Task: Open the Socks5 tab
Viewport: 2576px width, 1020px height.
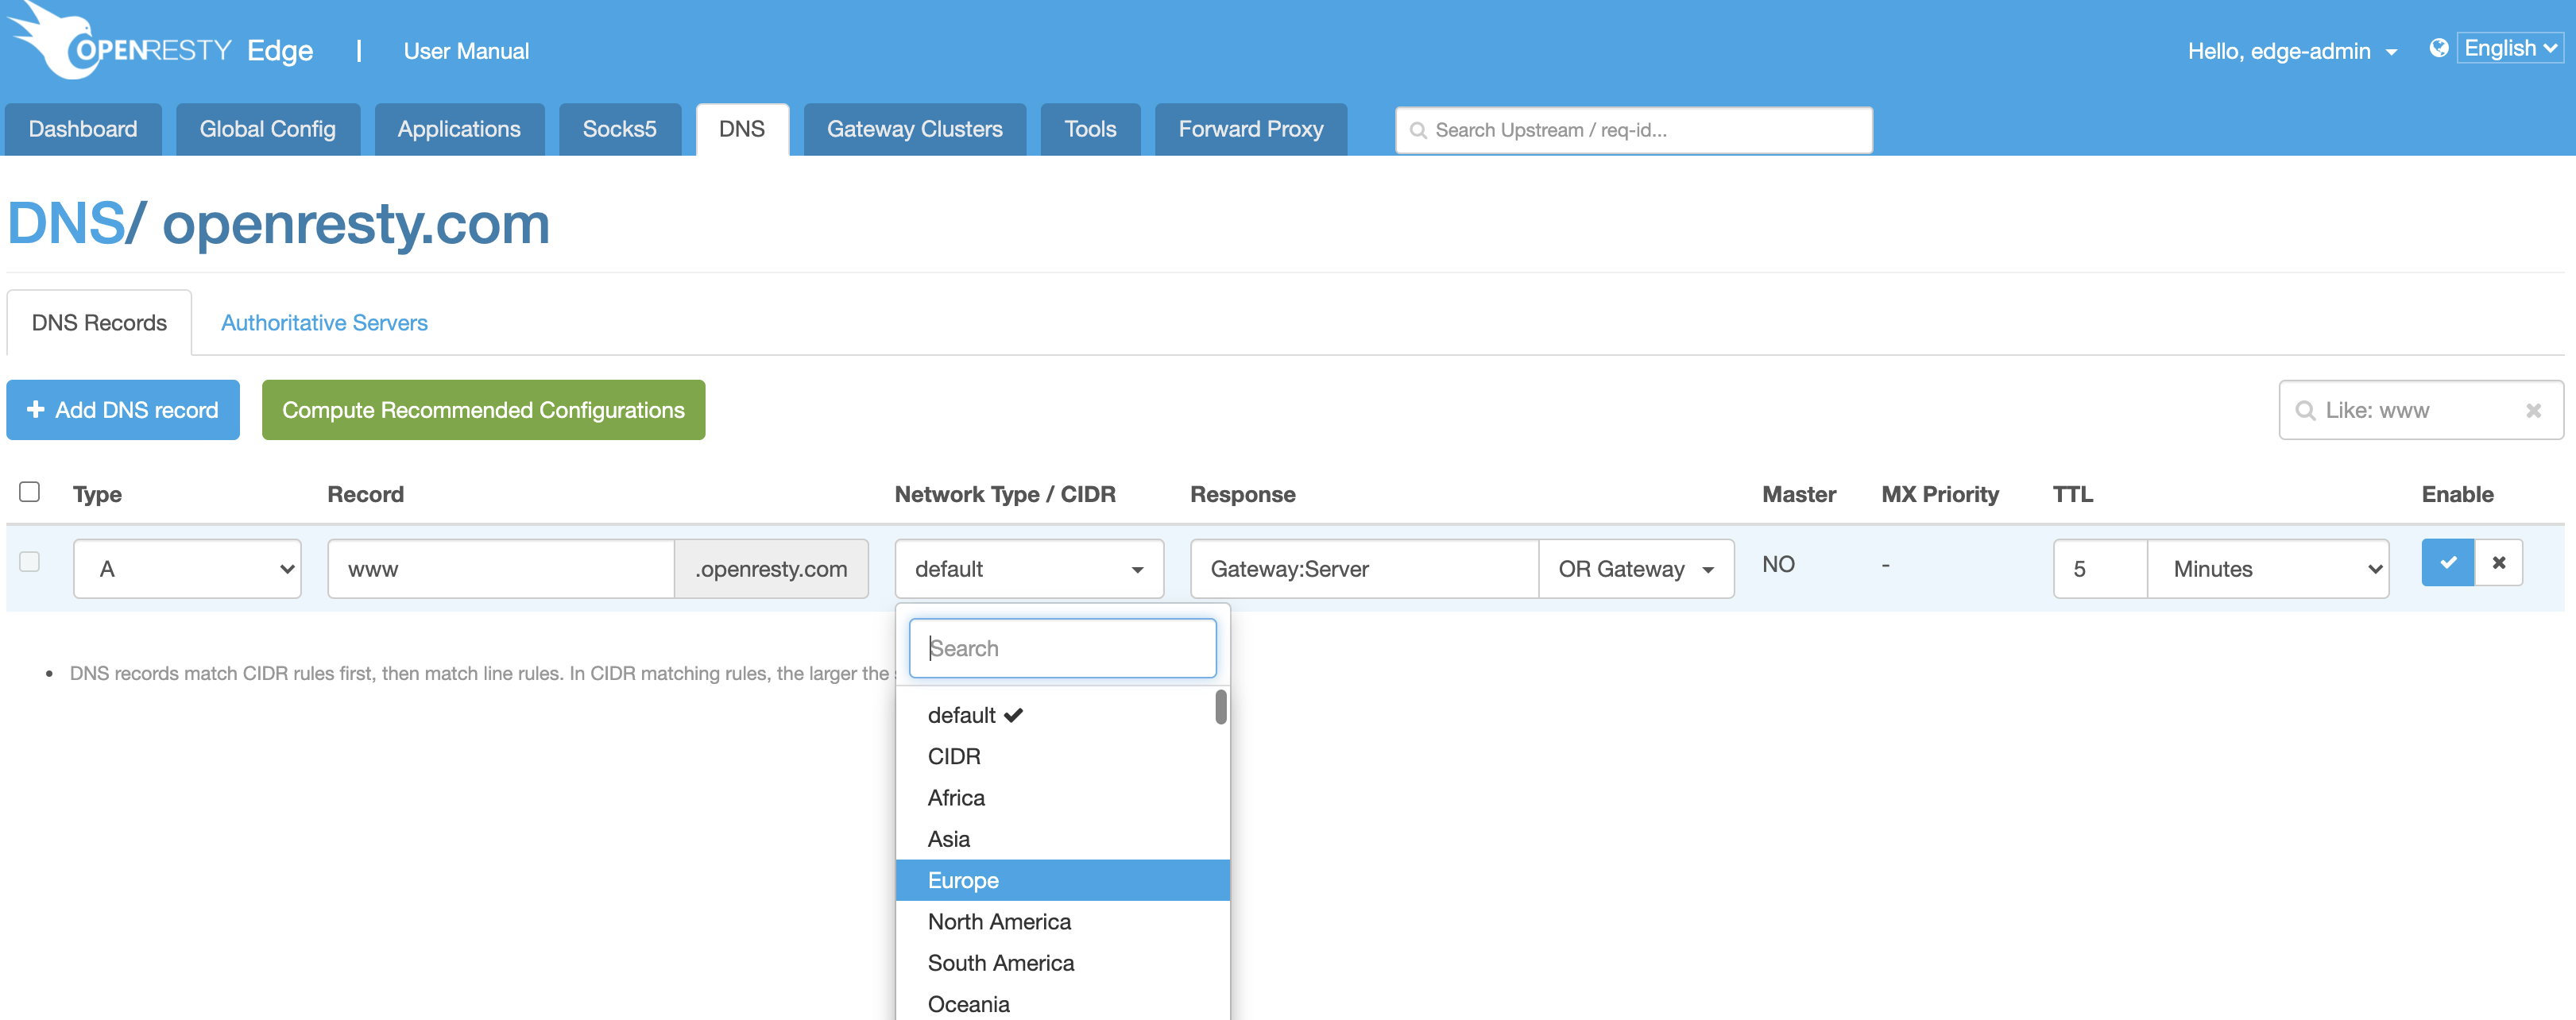Action: 619,129
